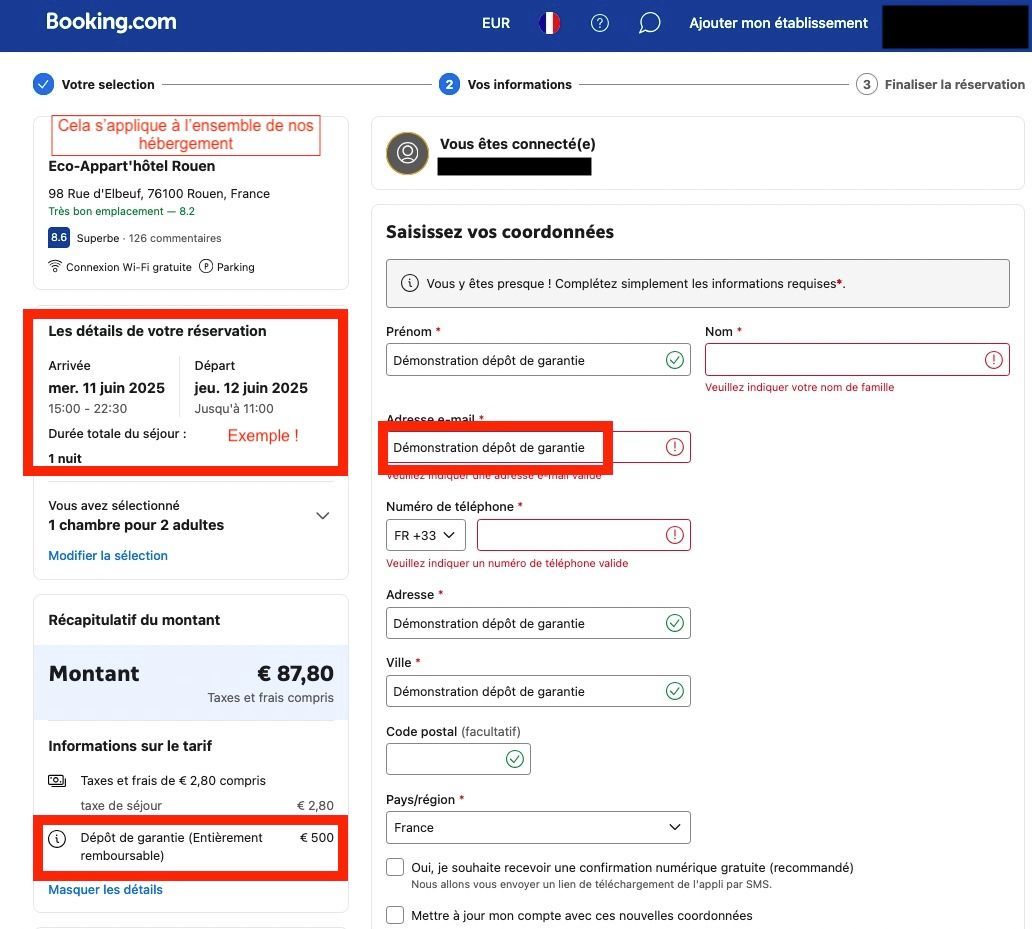
Task: Click into the Adresse e-mail field
Action: click(x=538, y=447)
